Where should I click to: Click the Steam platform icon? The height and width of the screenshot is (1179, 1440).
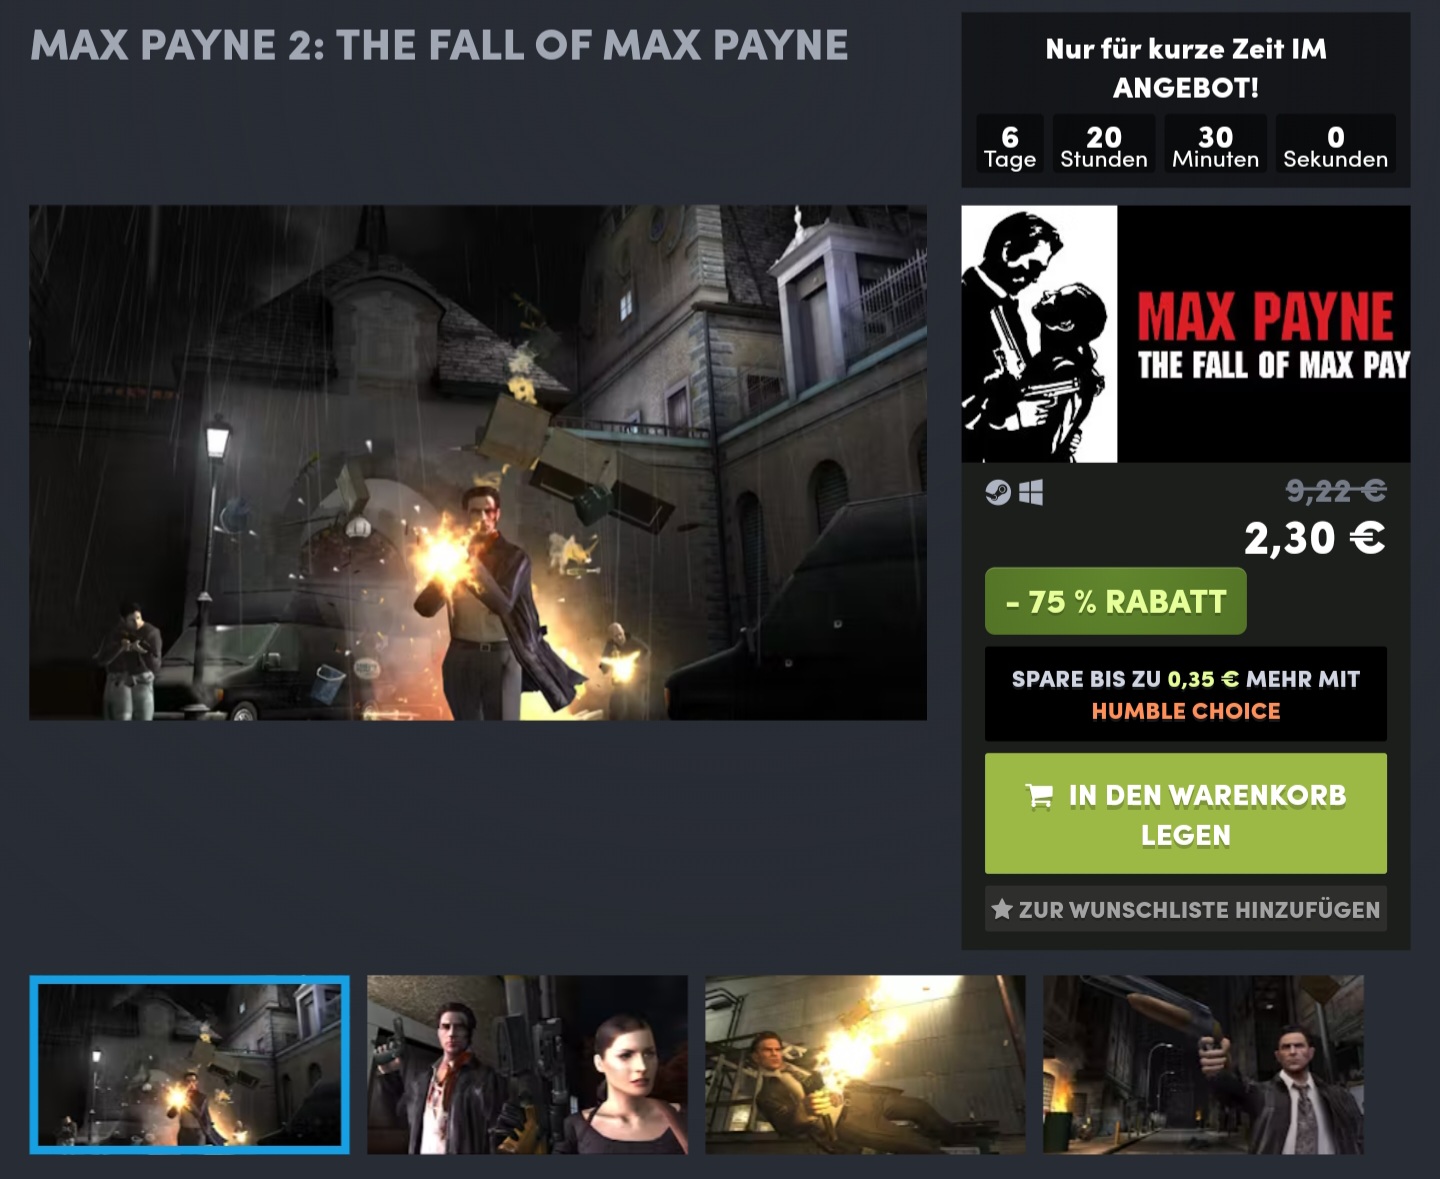(x=998, y=492)
